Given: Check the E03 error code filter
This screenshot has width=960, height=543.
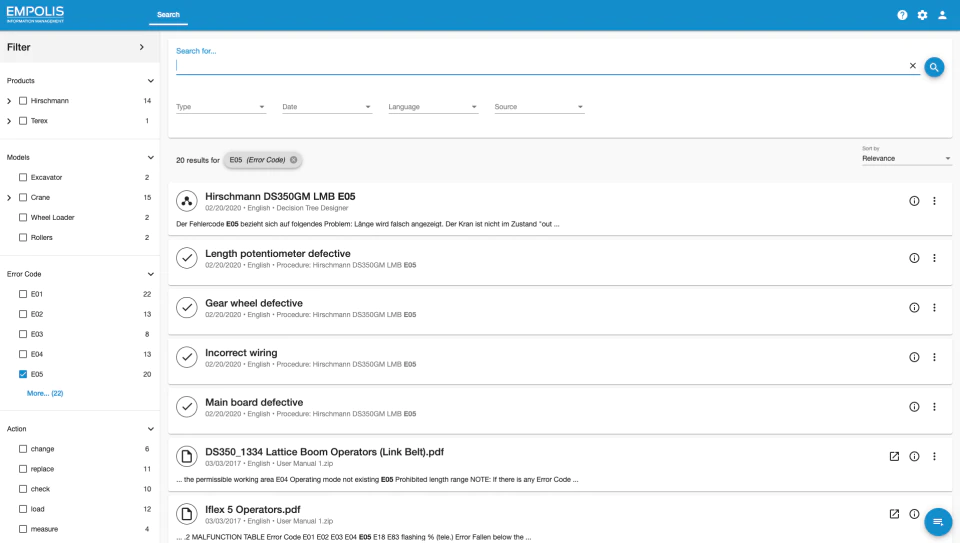Looking at the screenshot, I should click(x=23, y=334).
